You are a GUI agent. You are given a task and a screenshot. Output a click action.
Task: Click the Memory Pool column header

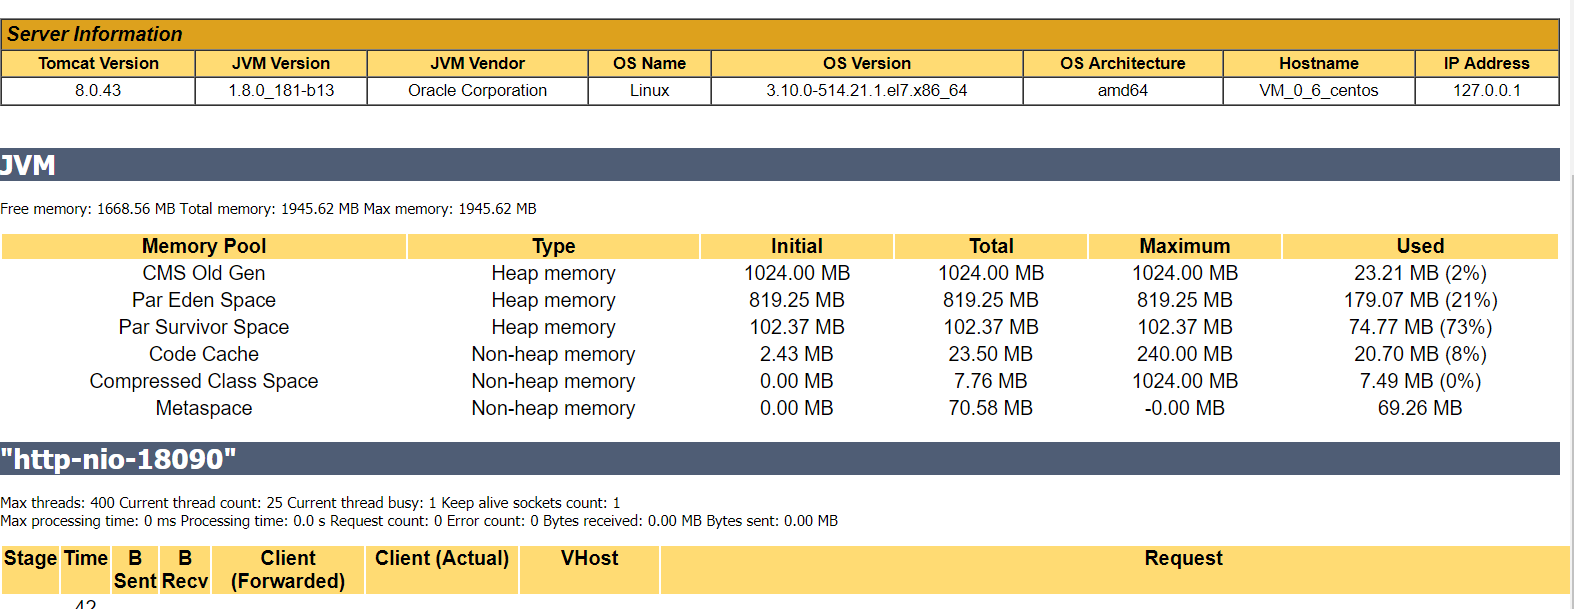204,246
